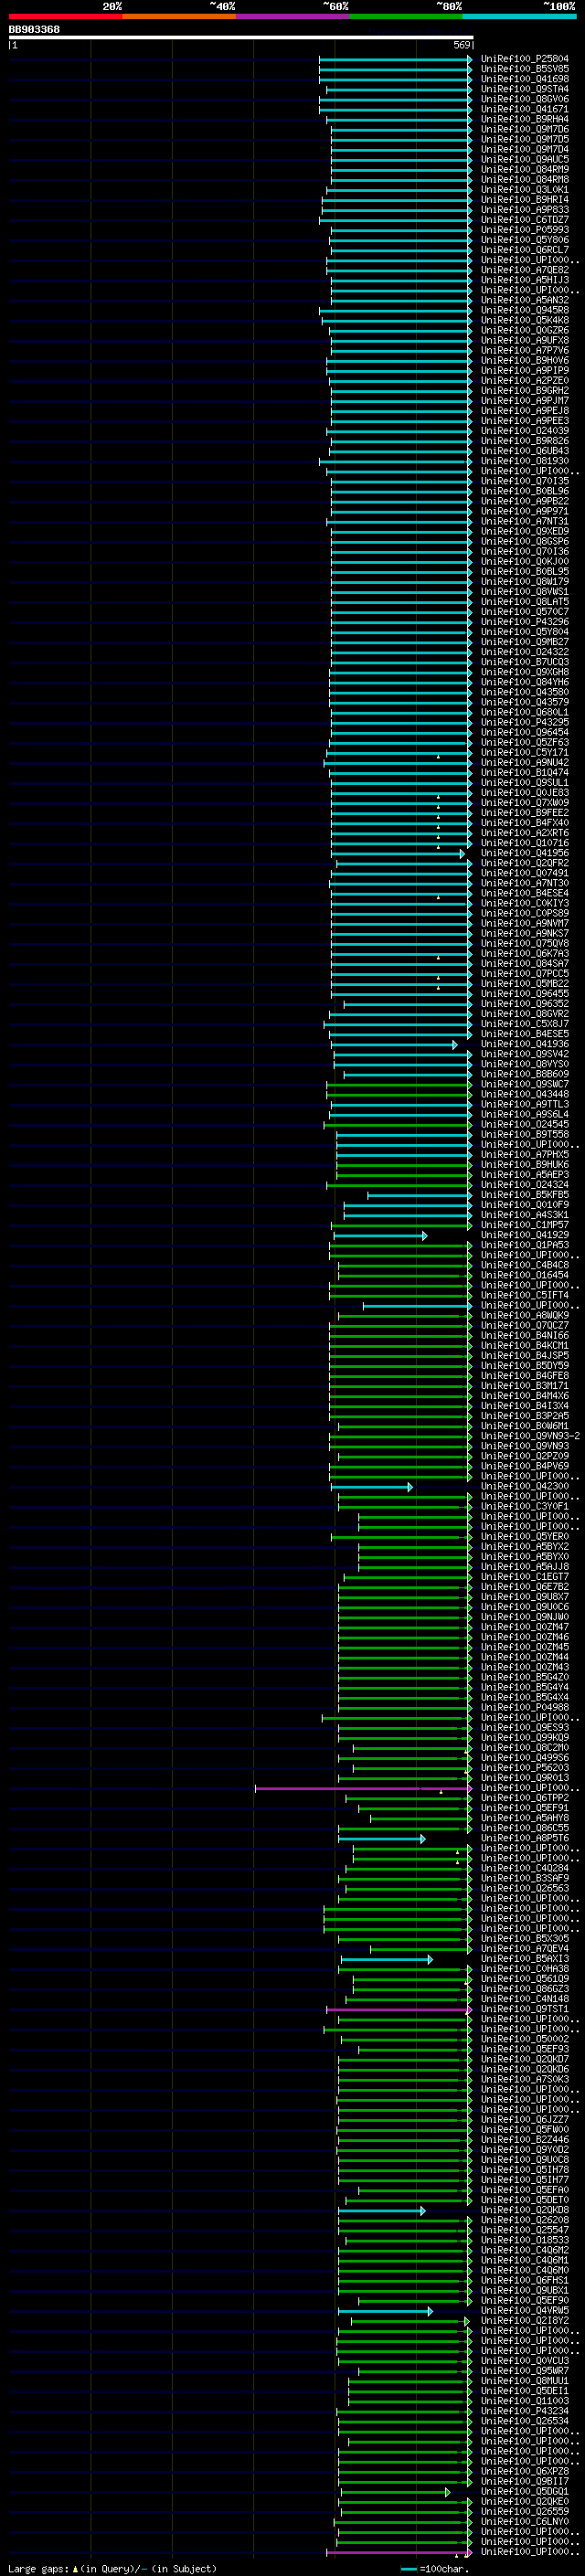The height and width of the screenshot is (2576, 585).
Task: Click the Large gaps legend text
Action: coord(112,2569)
